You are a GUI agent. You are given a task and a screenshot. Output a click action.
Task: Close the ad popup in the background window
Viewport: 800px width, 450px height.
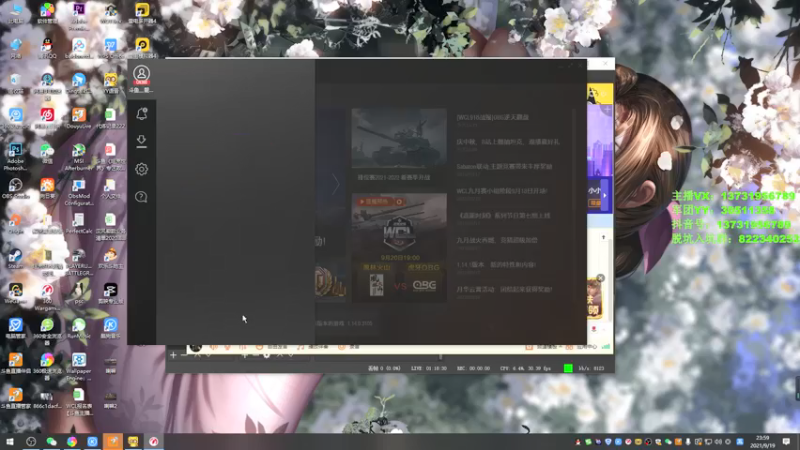pyautogui.click(x=601, y=278)
